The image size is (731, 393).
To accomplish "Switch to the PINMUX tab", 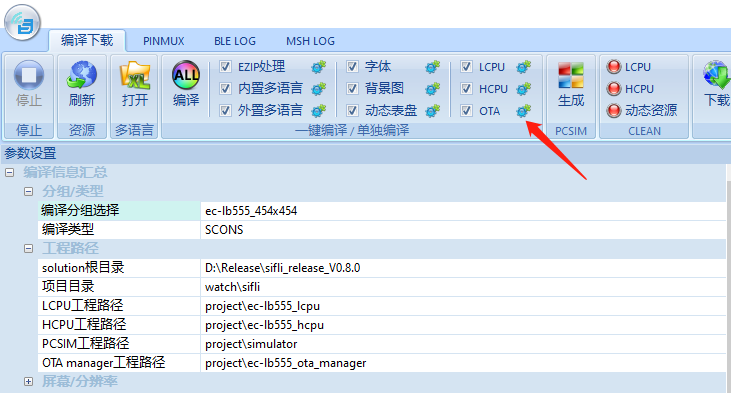I will (x=164, y=41).
